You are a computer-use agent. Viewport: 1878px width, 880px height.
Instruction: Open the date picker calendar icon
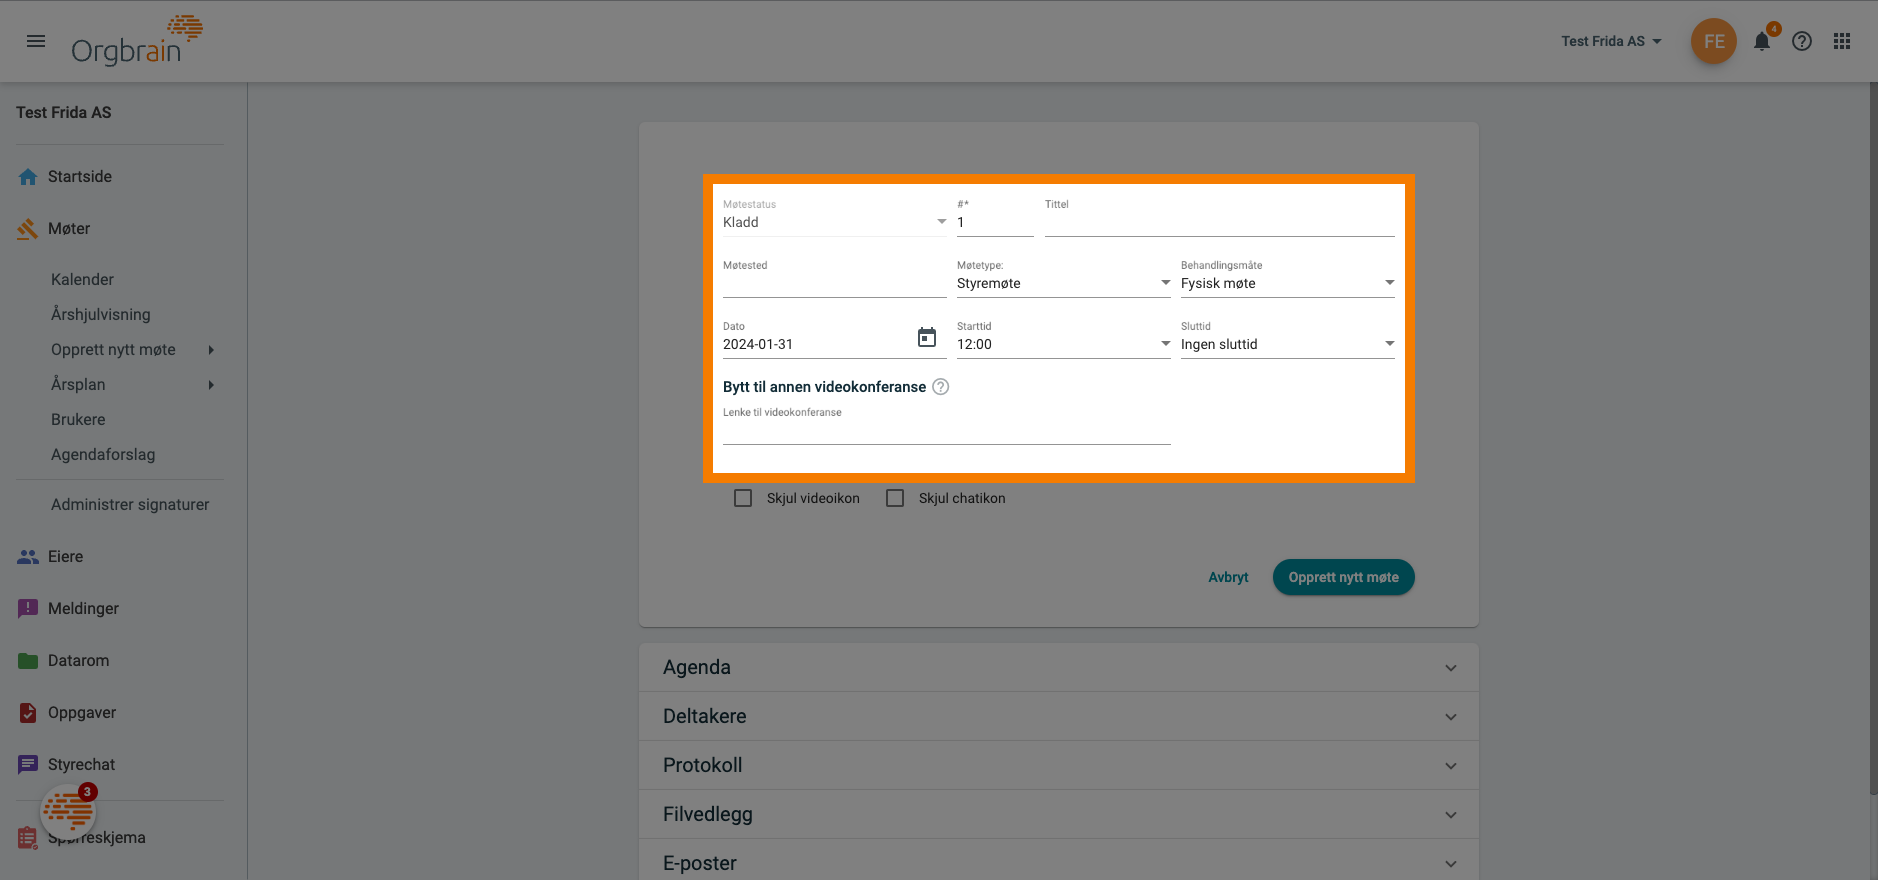click(927, 338)
